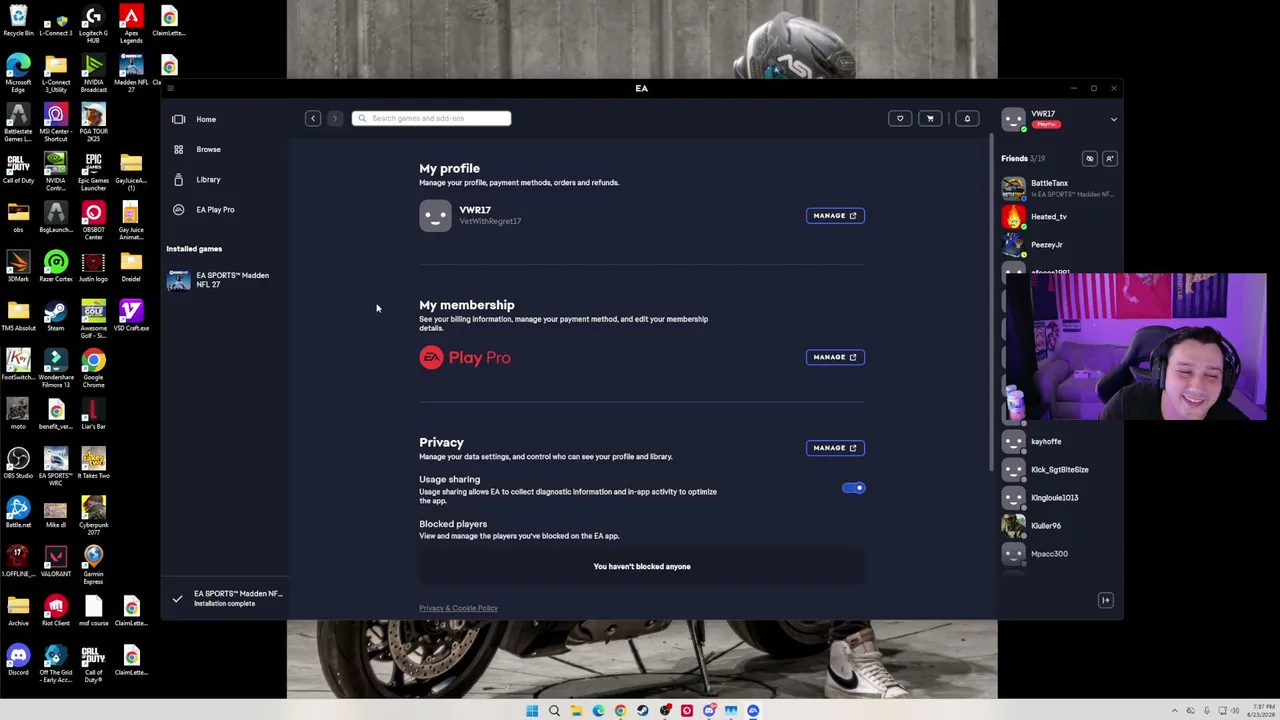The height and width of the screenshot is (720, 1280).
Task: Collapse the friends panel with the arrow icon
Action: pyautogui.click(x=1105, y=600)
